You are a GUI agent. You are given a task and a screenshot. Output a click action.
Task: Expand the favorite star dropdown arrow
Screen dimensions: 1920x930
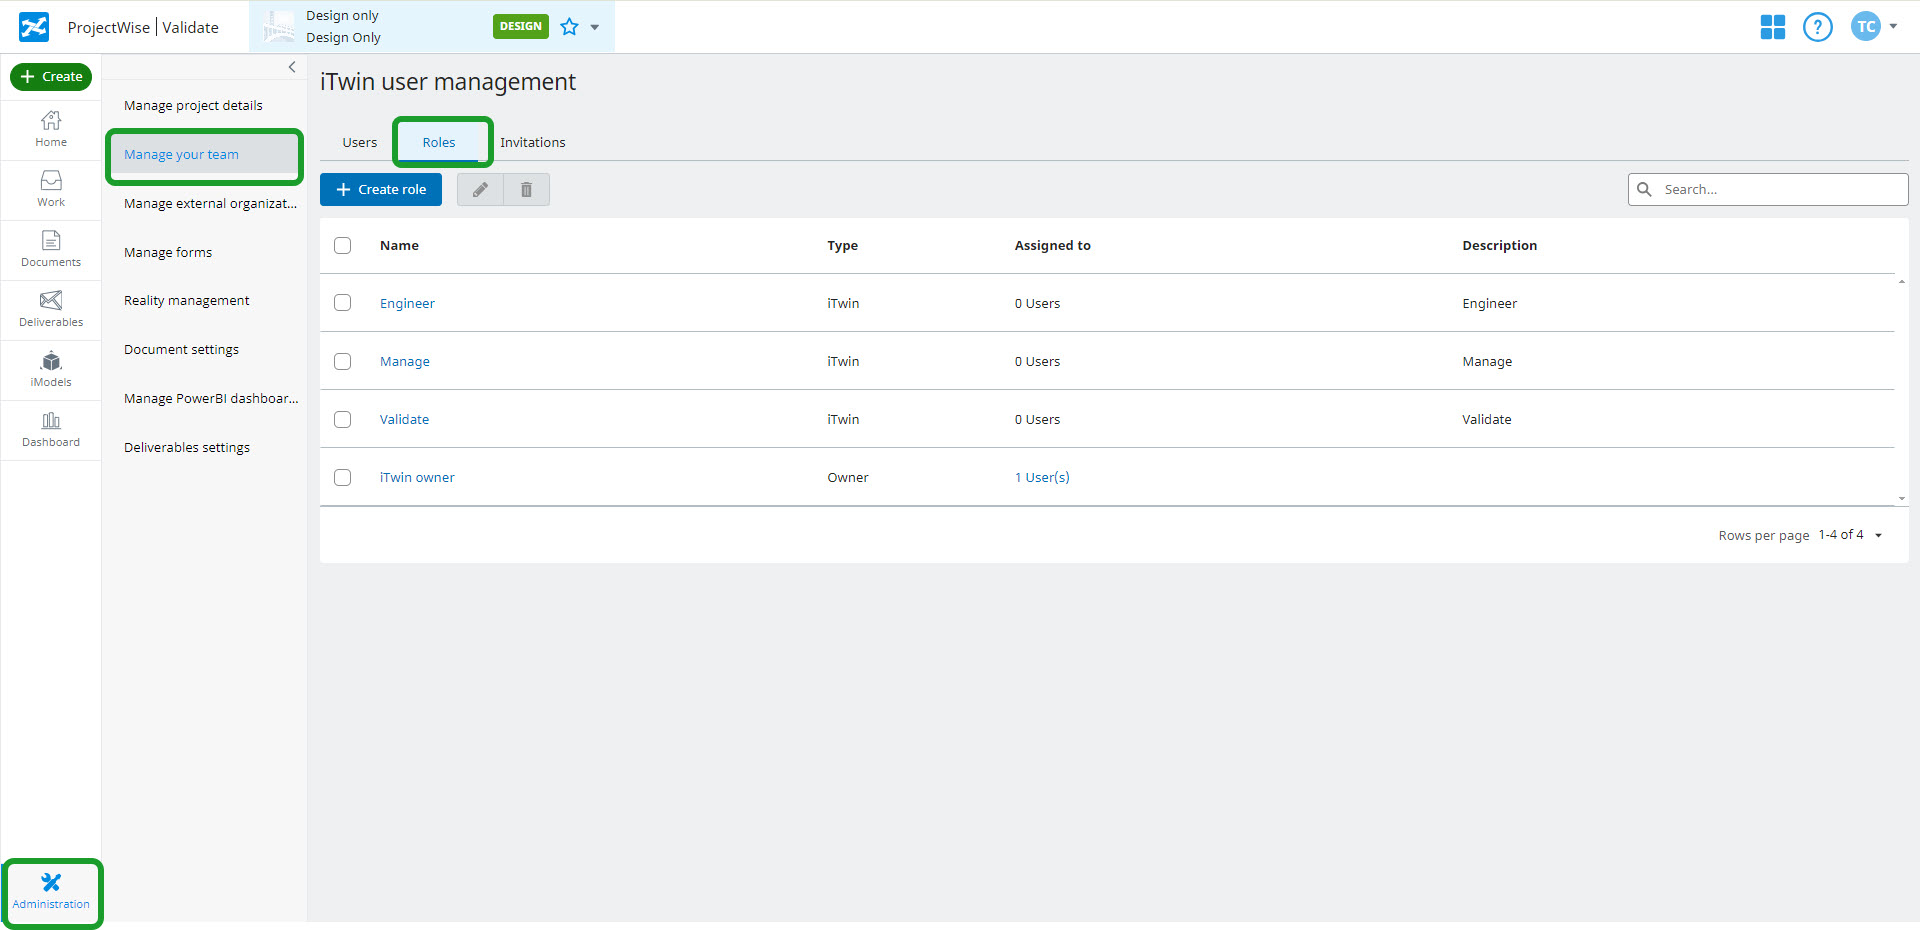pyautogui.click(x=595, y=27)
